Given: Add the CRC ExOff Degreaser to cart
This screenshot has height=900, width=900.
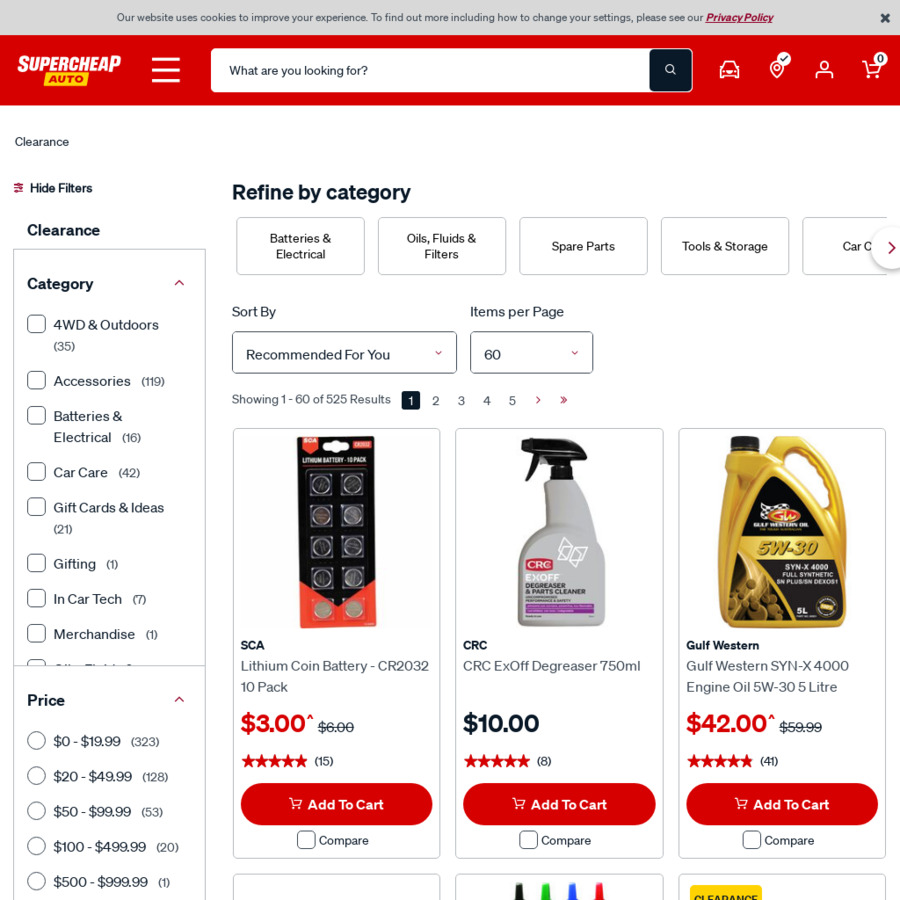Looking at the screenshot, I should point(559,804).
